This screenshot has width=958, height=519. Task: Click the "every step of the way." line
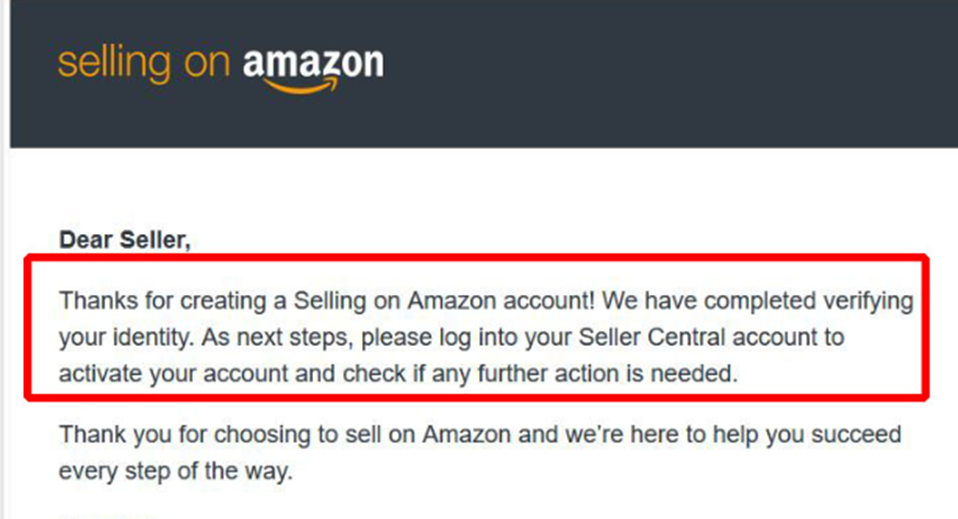[x=176, y=471]
